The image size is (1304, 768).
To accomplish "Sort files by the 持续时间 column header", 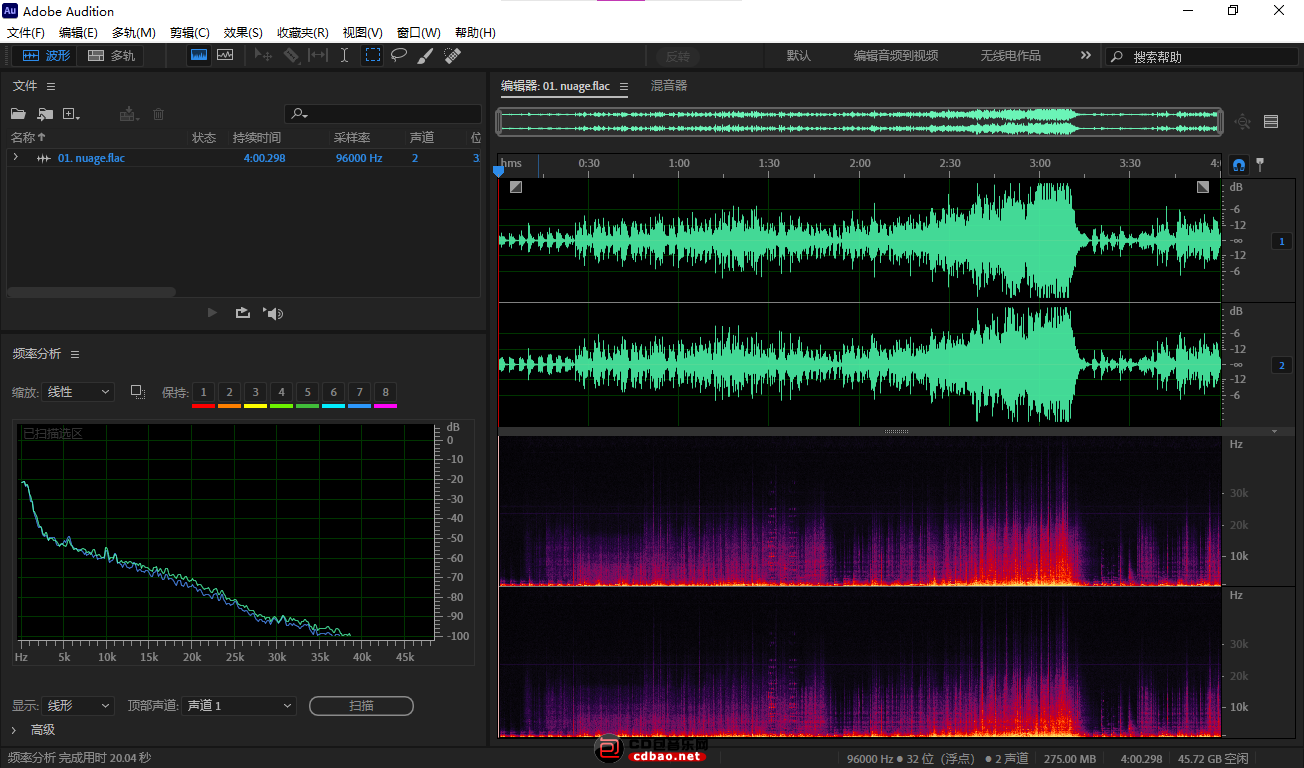I will [257, 138].
